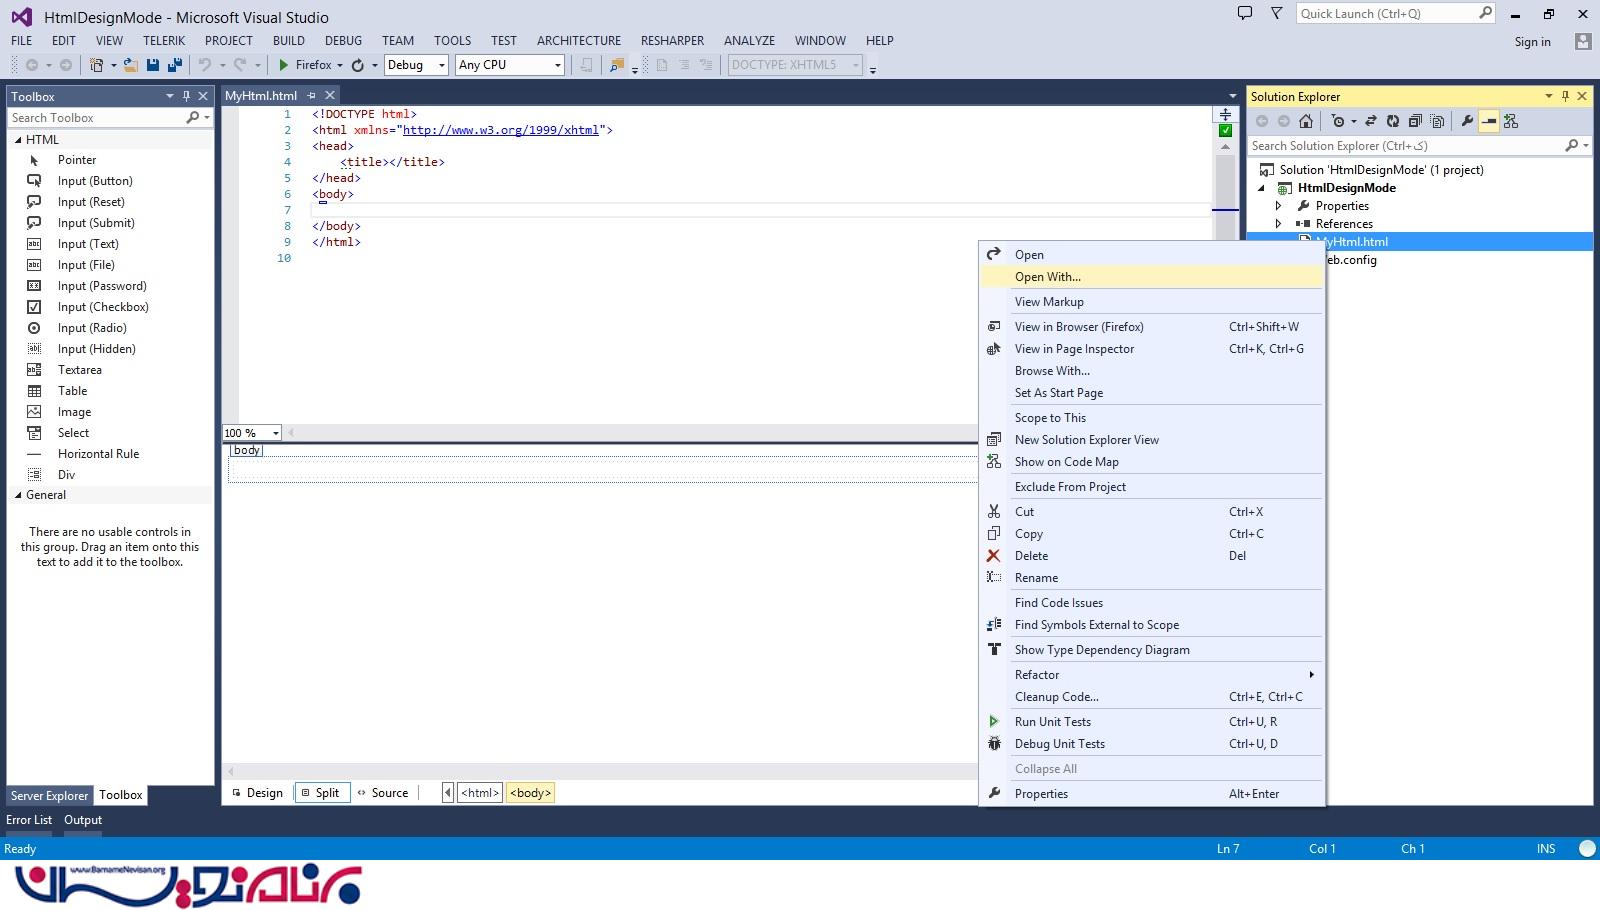This screenshot has height=910, width=1600.
Task: Open the Refactor submenu in context menu
Action: (x=1152, y=675)
